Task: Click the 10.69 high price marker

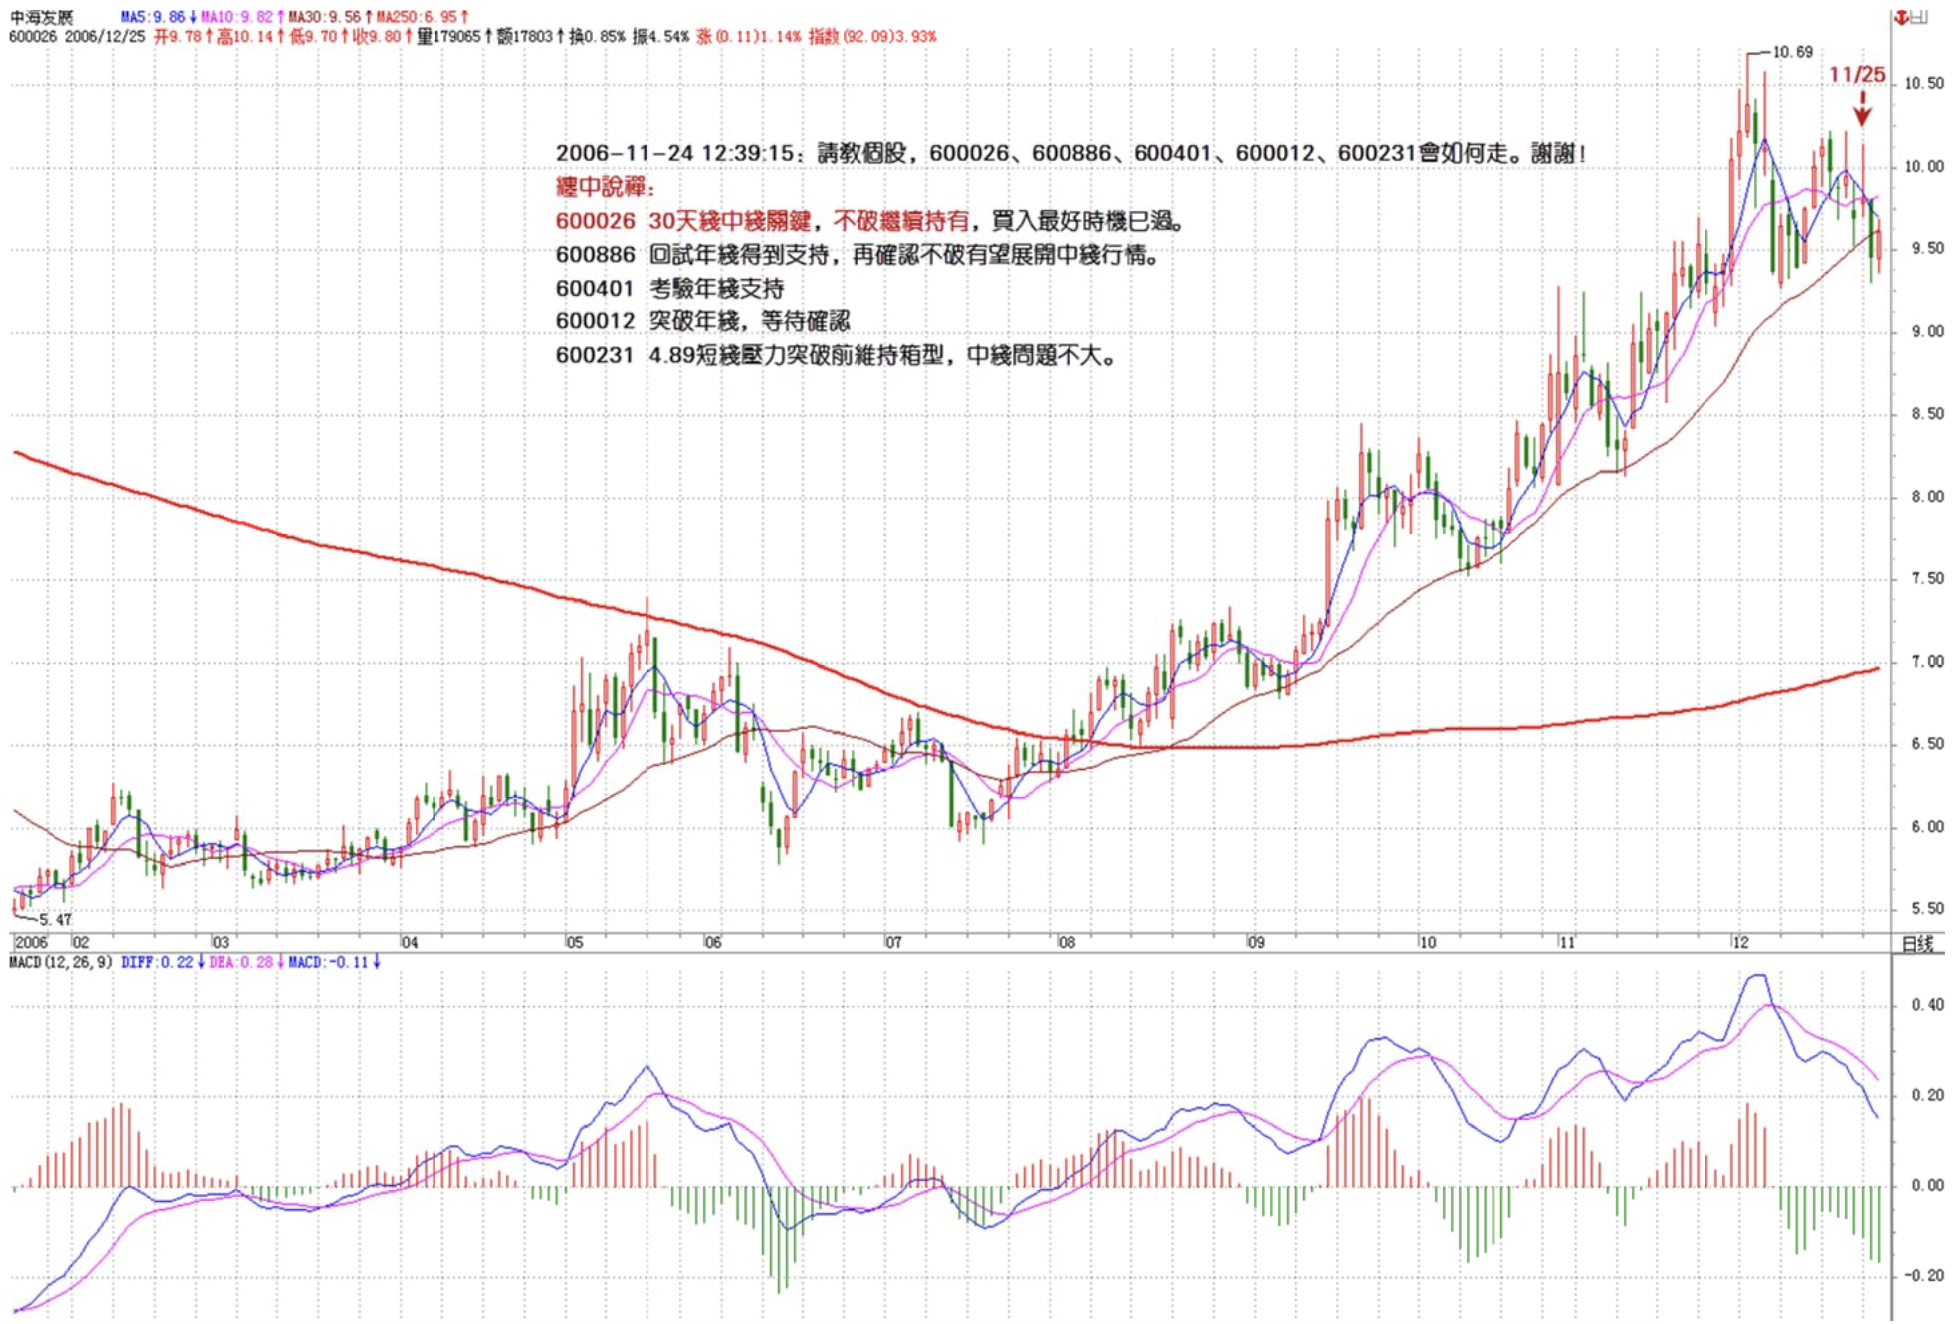Action: (x=1791, y=52)
